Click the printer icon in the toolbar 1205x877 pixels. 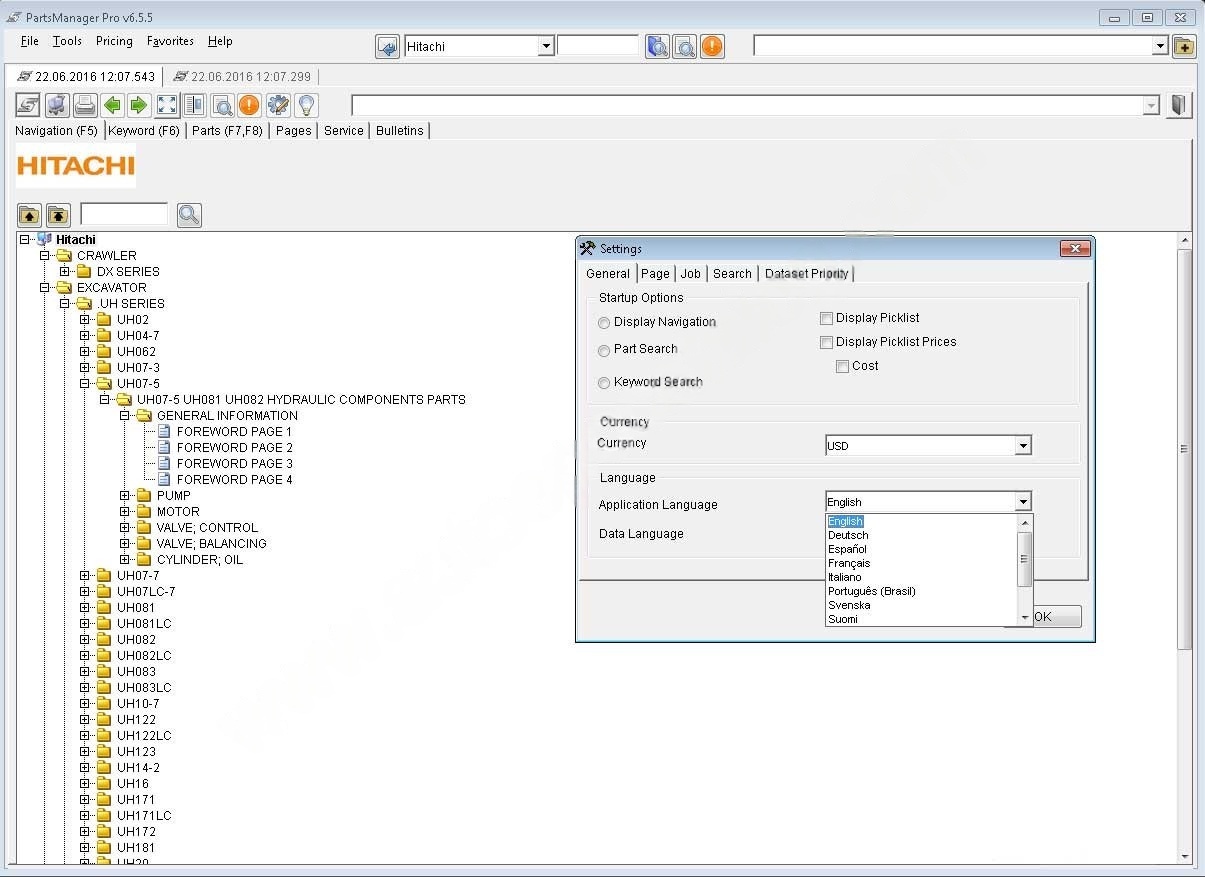pyautogui.click(x=85, y=105)
